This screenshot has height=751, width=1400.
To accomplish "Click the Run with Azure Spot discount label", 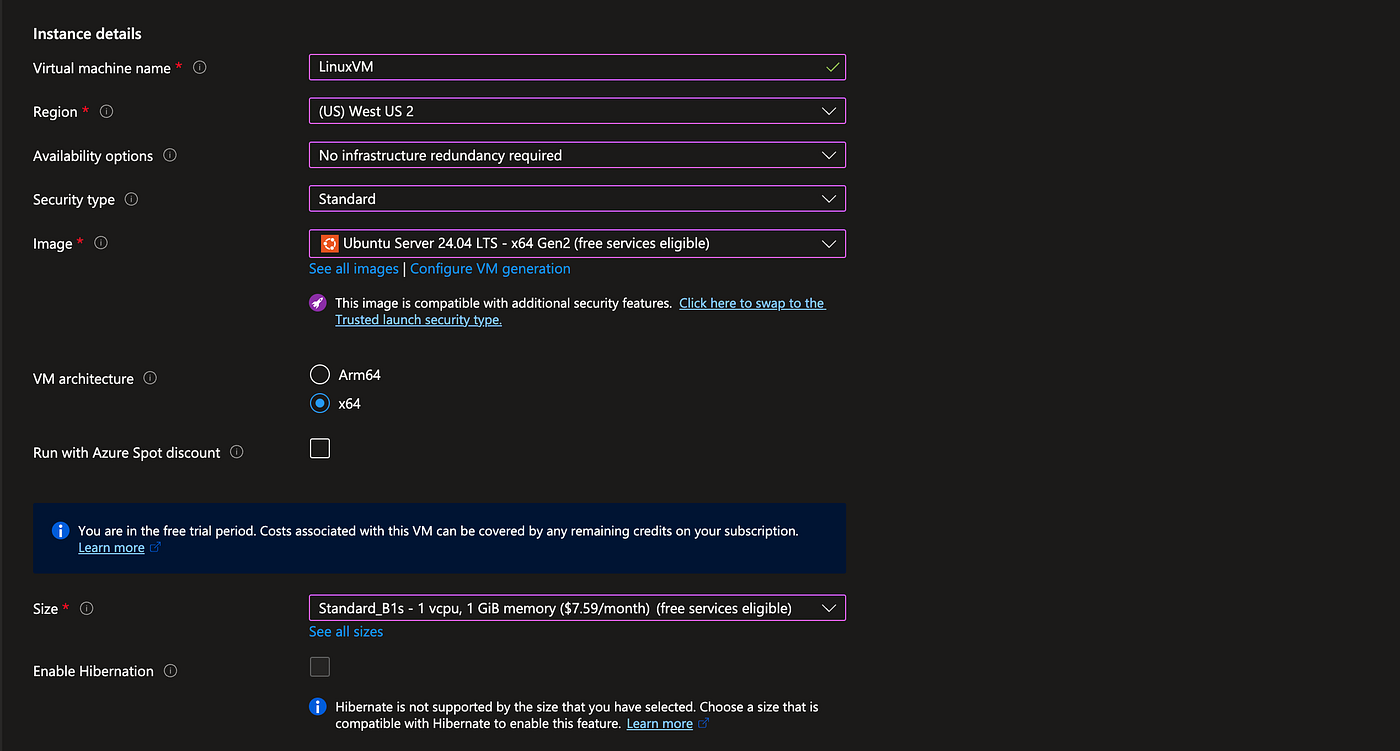I will tap(127, 453).
